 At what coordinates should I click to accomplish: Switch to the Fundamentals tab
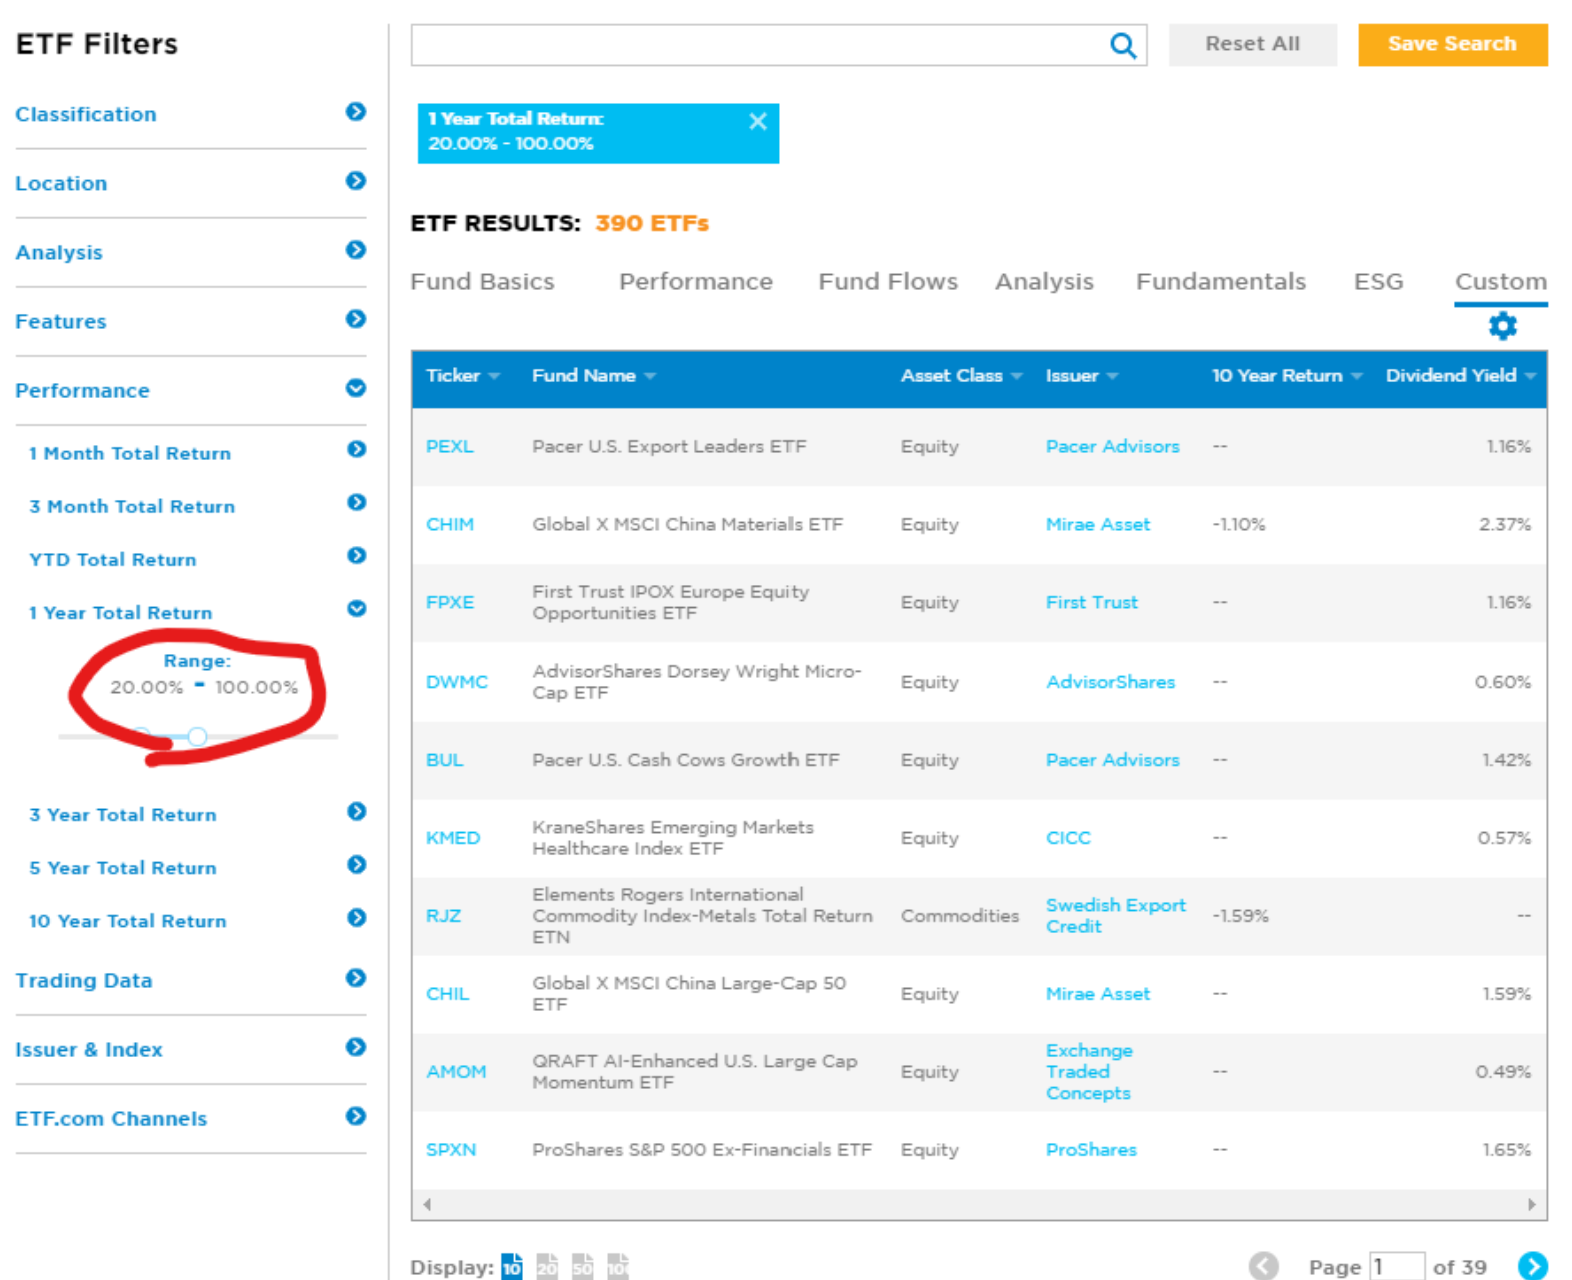point(1221,282)
